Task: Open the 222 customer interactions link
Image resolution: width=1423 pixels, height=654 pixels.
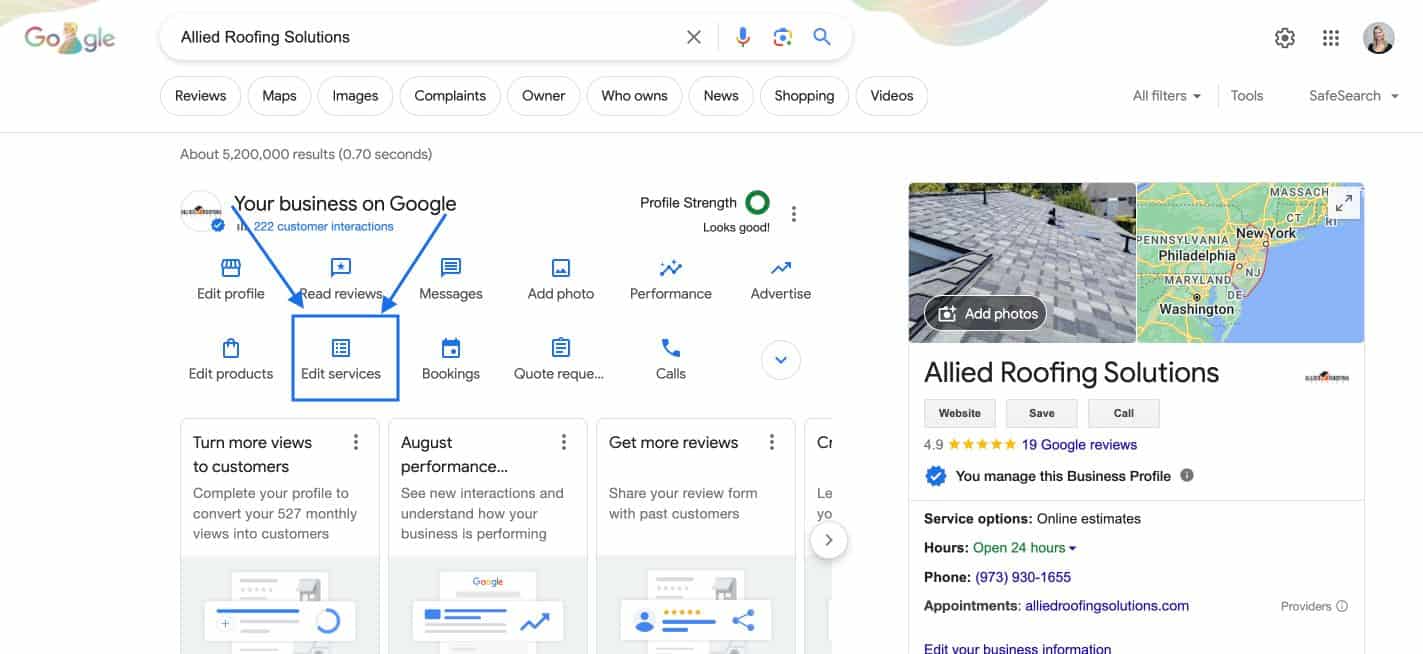Action: 323,227
